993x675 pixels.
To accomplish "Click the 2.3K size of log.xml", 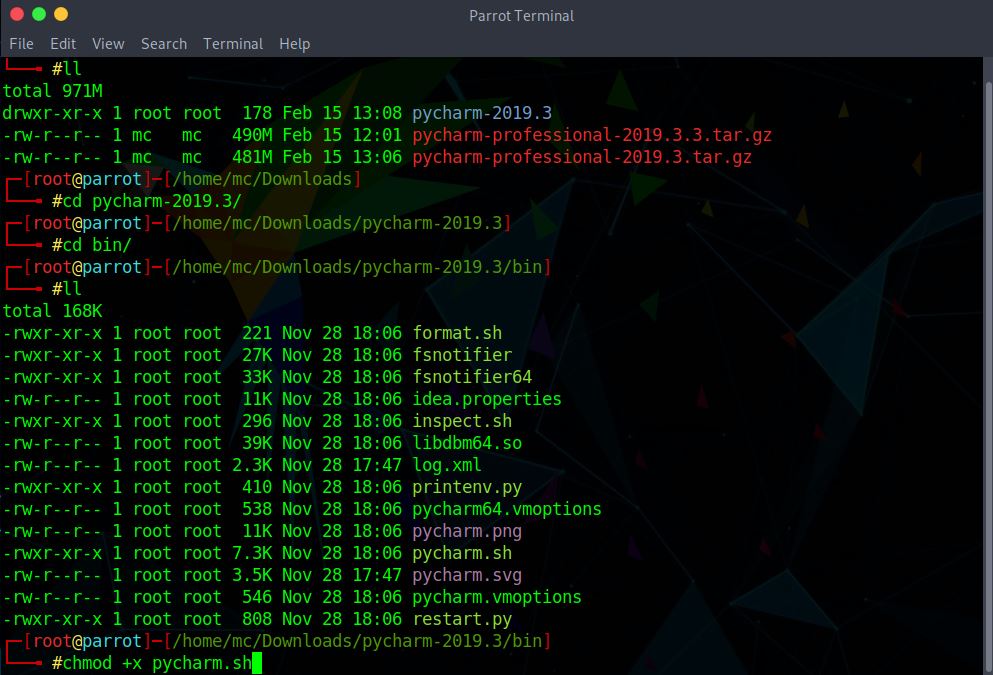I will pos(252,465).
